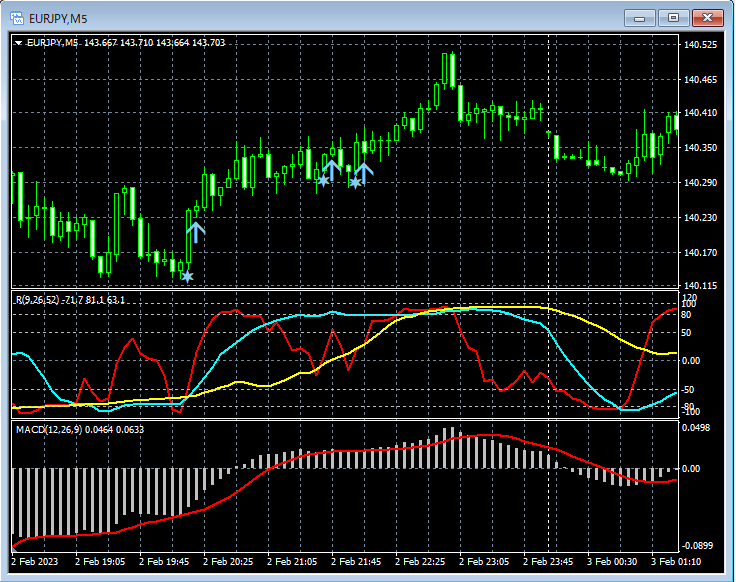Click the 140.115 price on the price scale
The height and width of the screenshot is (582, 736).
point(701,286)
